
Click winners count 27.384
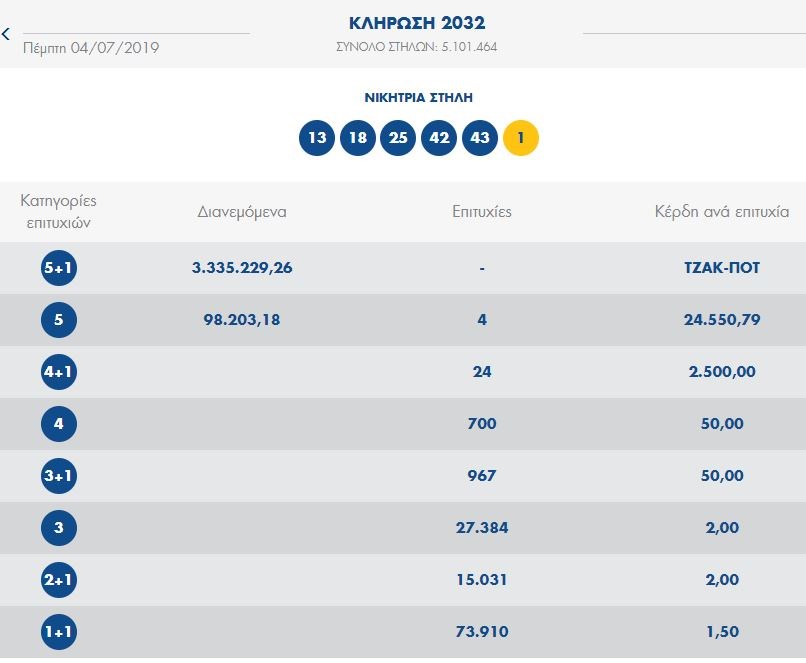point(482,527)
